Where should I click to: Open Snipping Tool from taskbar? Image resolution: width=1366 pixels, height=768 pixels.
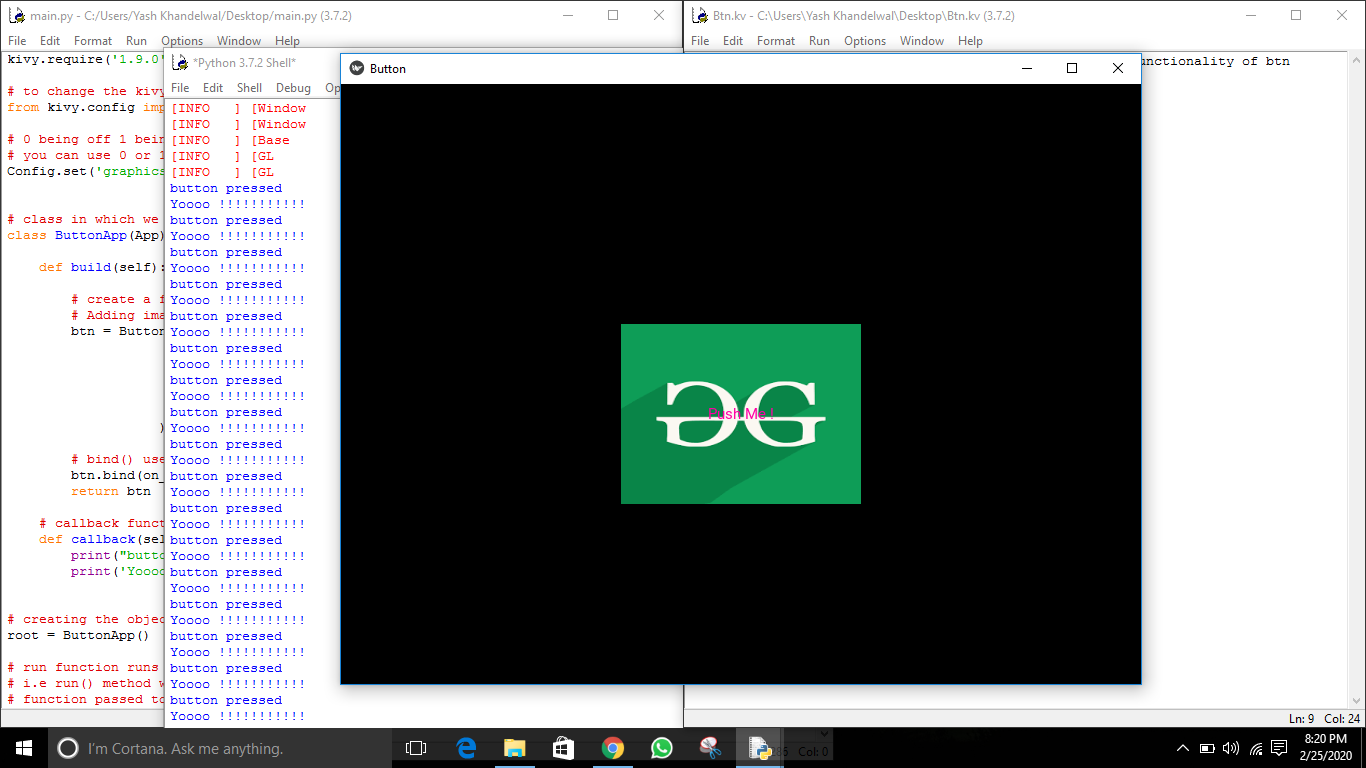click(x=711, y=748)
